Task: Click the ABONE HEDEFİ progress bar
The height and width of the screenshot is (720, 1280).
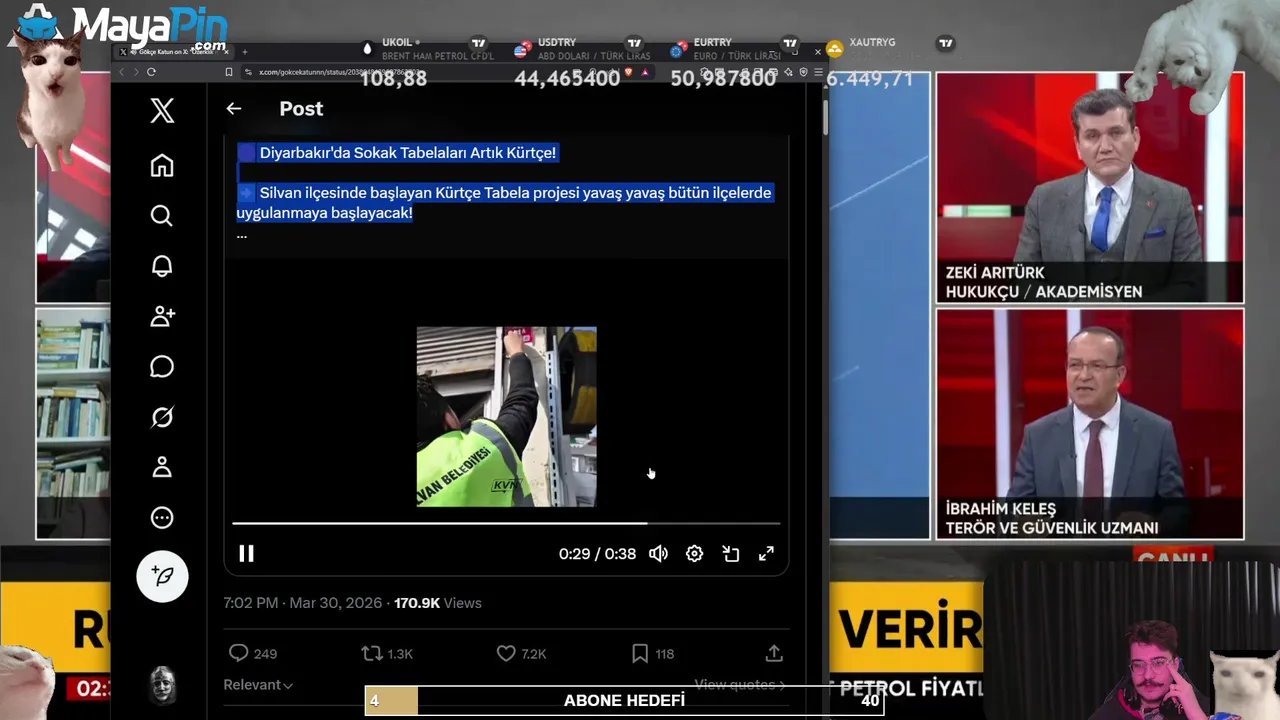Action: pyautogui.click(x=624, y=701)
